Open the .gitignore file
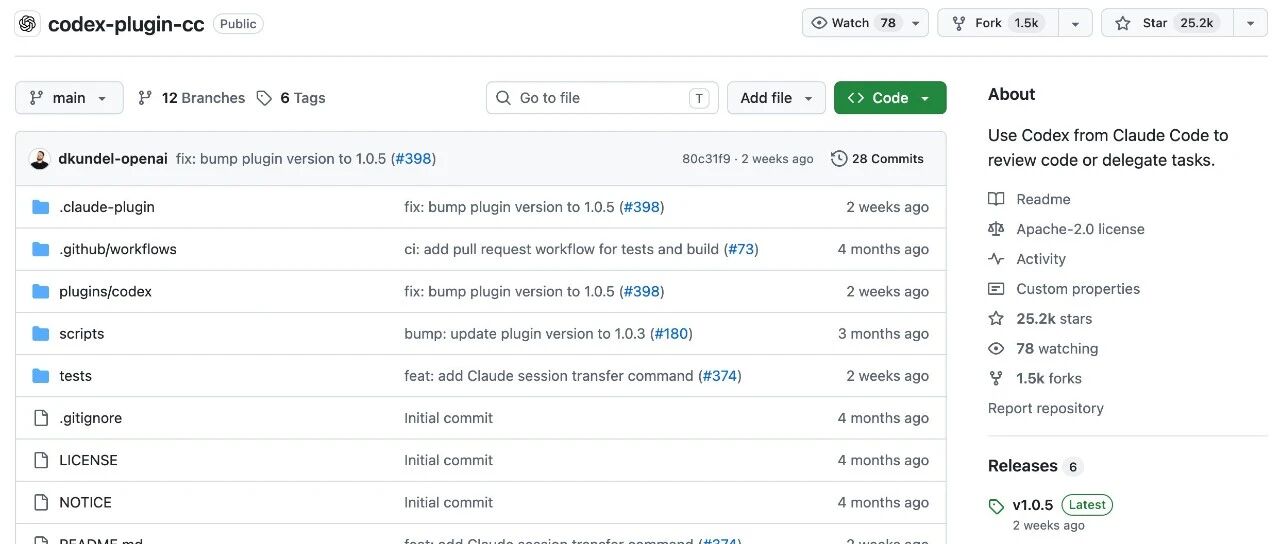This screenshot has height=544, width=1280. tap(90, 418)
